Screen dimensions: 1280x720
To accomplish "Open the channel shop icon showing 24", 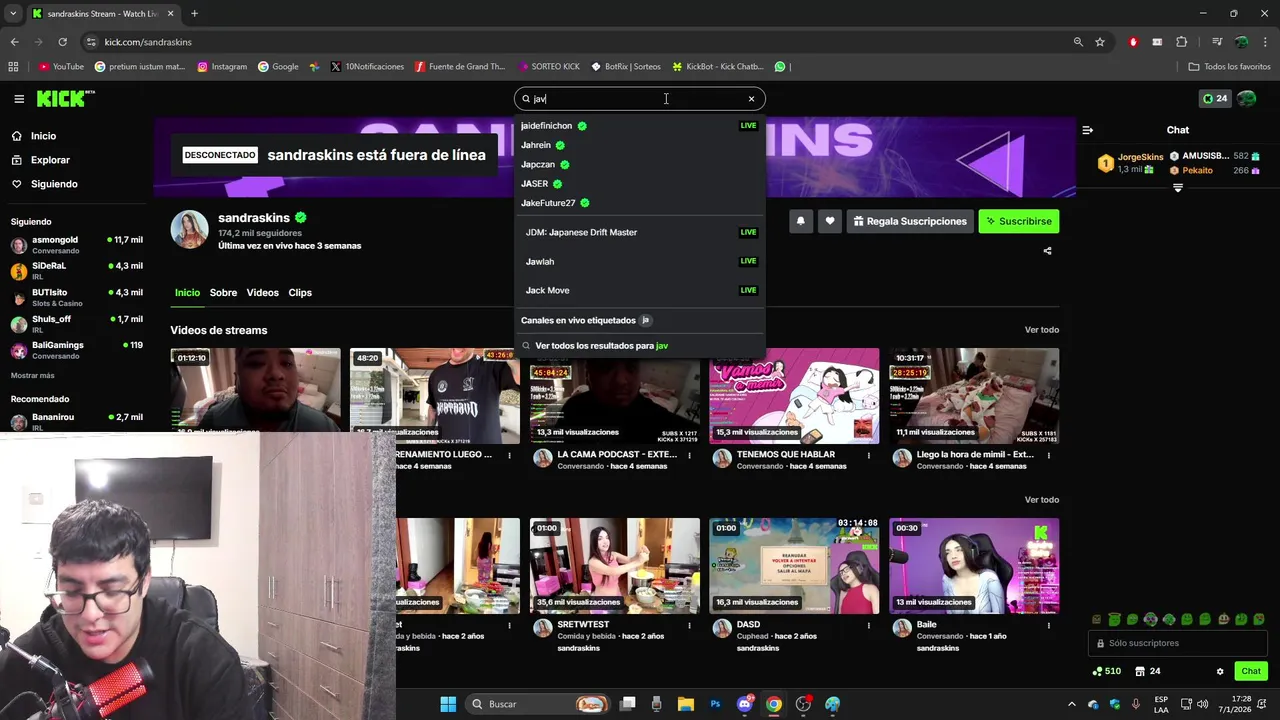I will click(1147, 671).
